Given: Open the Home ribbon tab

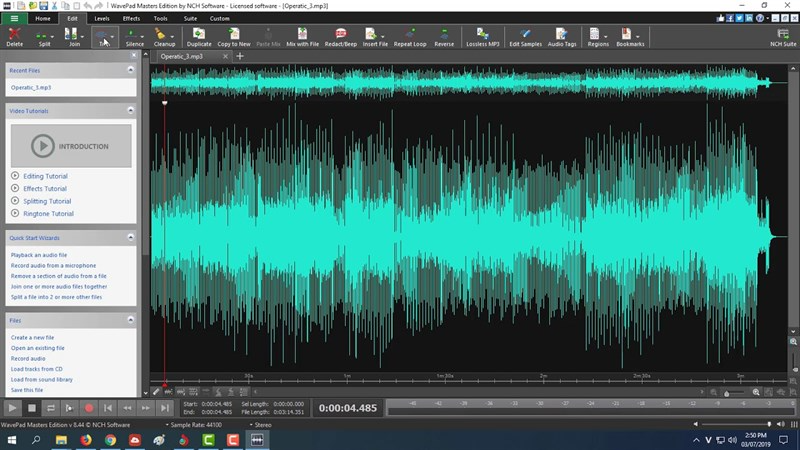Looking at the screenshot, I should pos(43,18).
